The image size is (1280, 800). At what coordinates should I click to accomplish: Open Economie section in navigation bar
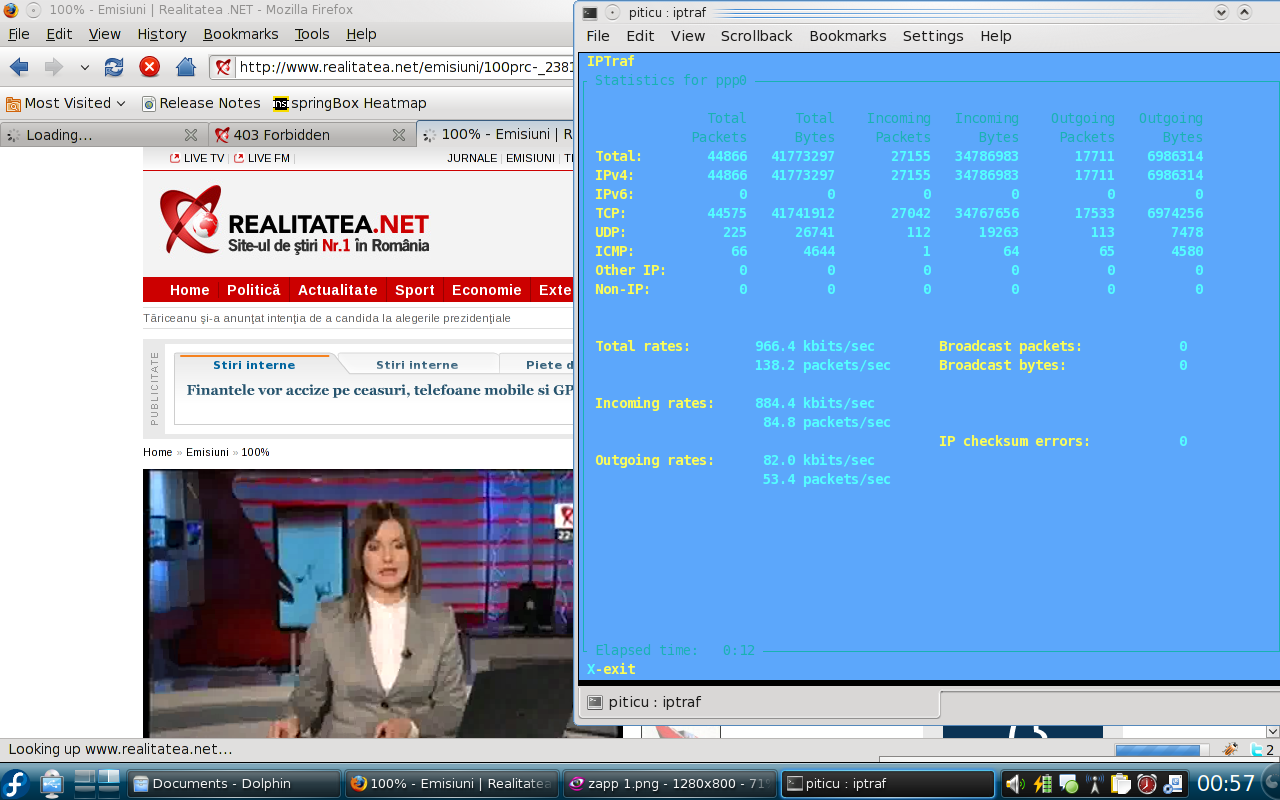pos(487,290)
